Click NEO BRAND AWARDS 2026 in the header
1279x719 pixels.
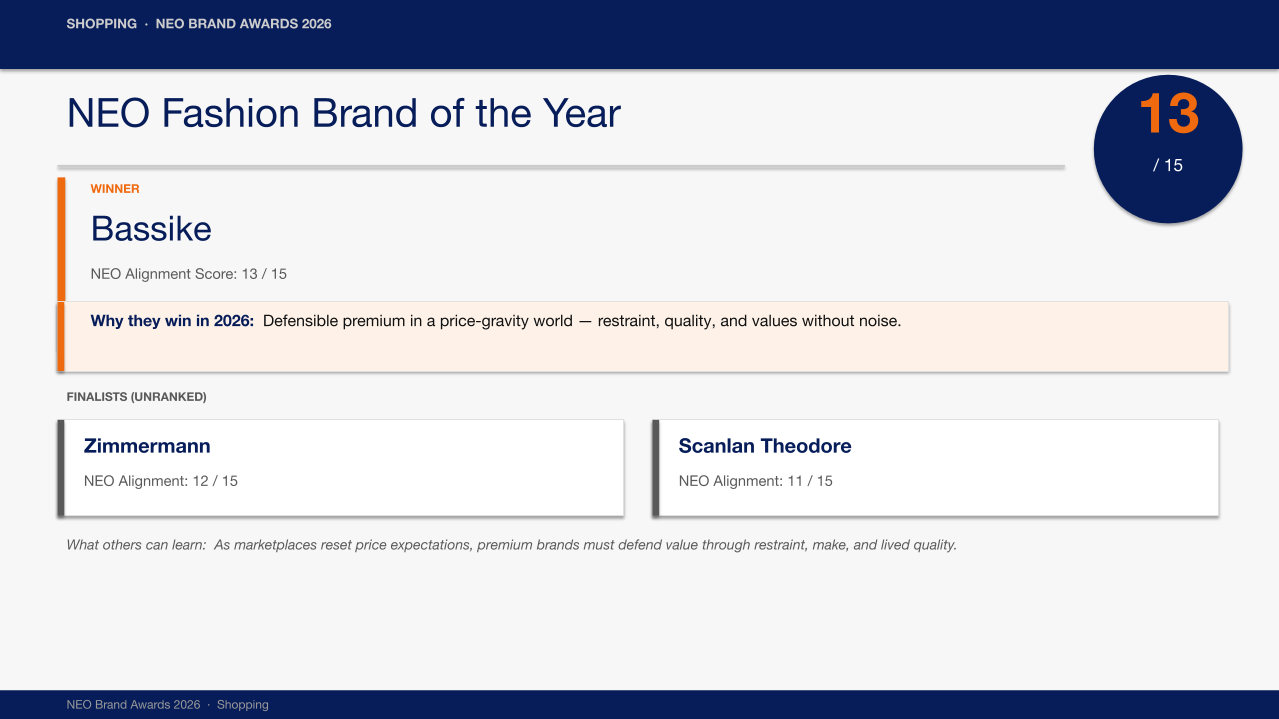(243, 24)
